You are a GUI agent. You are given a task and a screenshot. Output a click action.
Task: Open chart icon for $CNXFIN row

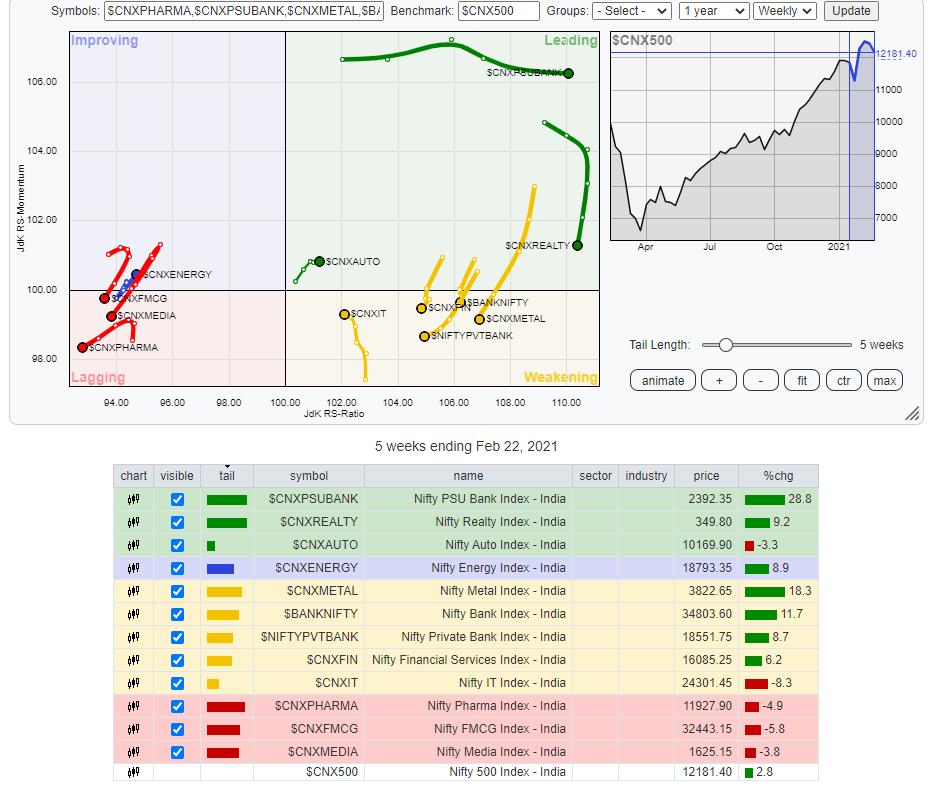click(x=133, y=660)
